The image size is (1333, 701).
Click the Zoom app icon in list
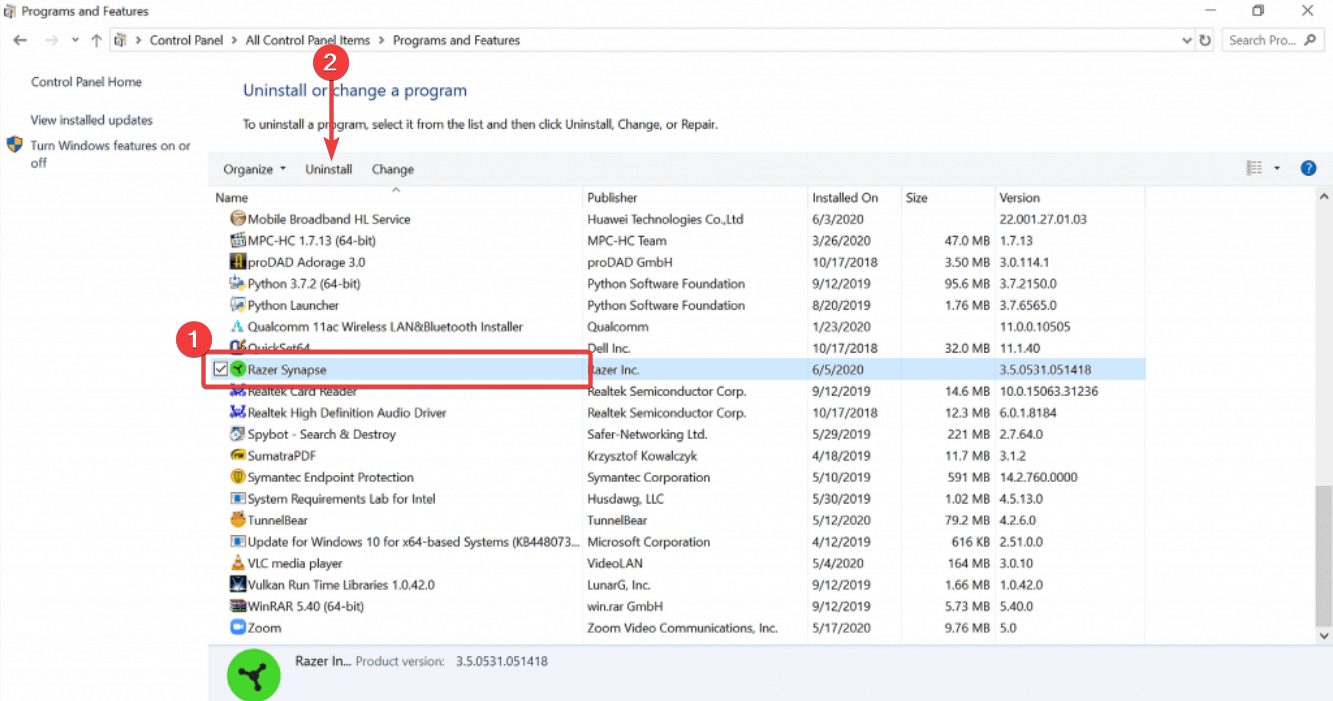tap(238, 628)
